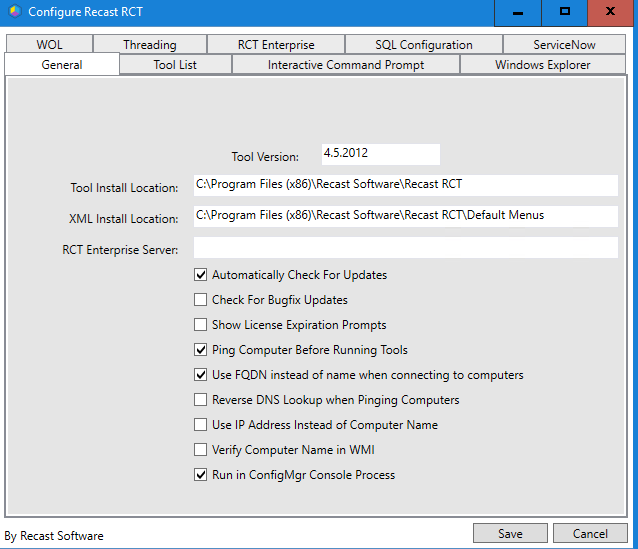Click the 'Tool Version:' label
The image size is (638, 549).
[x=265, y=157]
